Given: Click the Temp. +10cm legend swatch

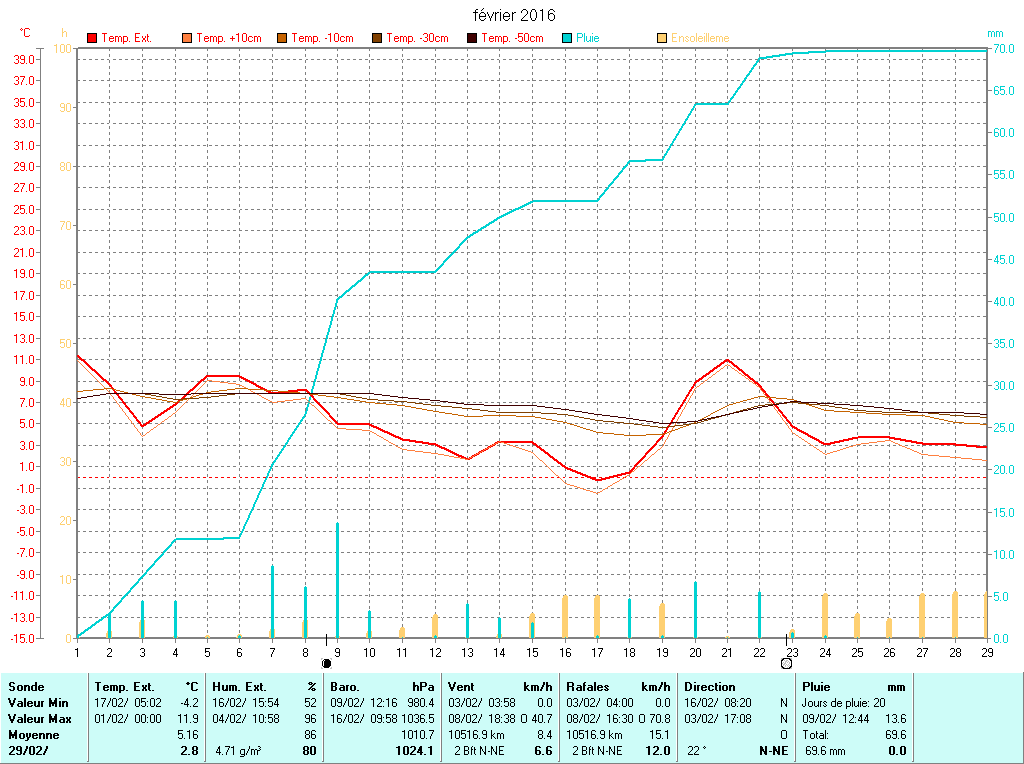Looking at the screenshot, I should (187, 38).
